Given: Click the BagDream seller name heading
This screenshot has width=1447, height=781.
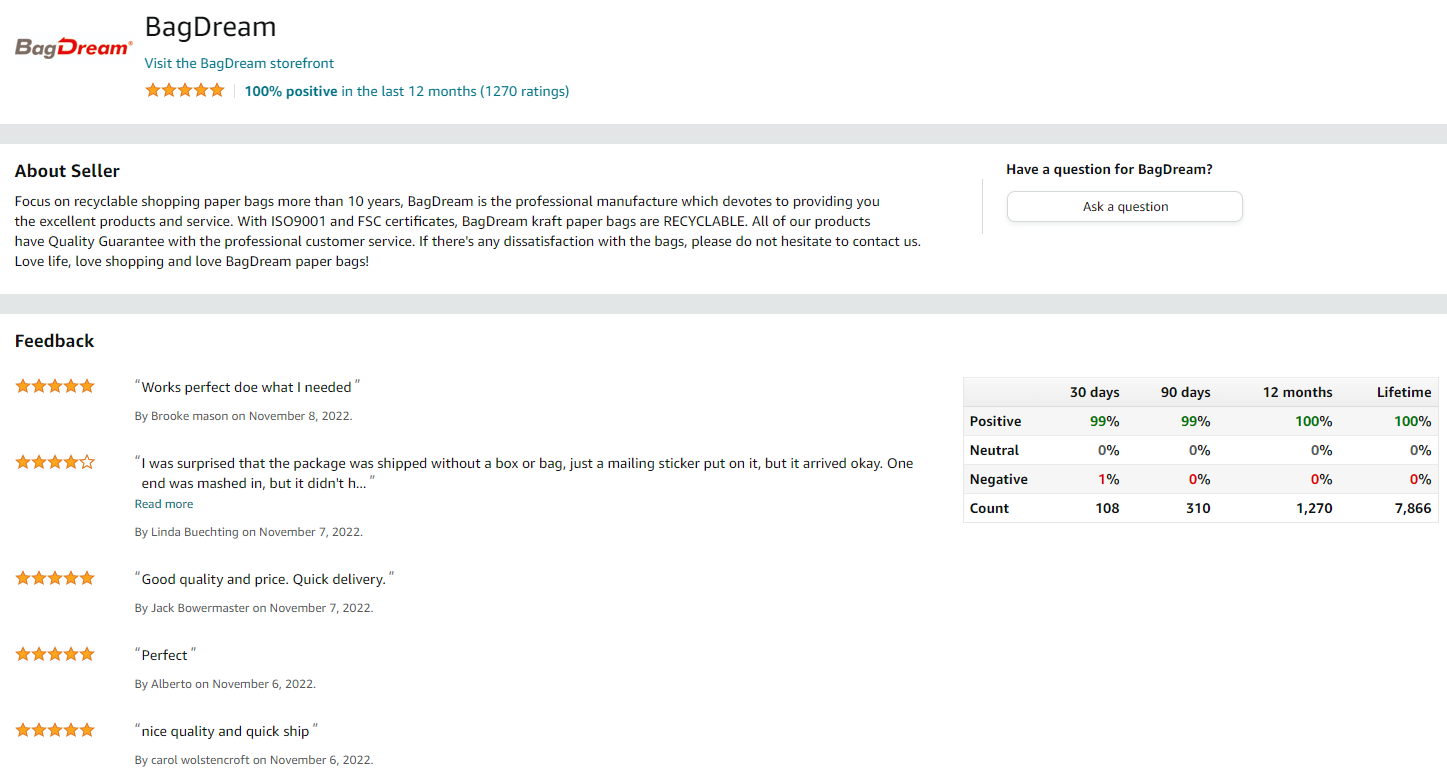Looking at the screenshot, I should pyautogui.click(x=210, y=27).
